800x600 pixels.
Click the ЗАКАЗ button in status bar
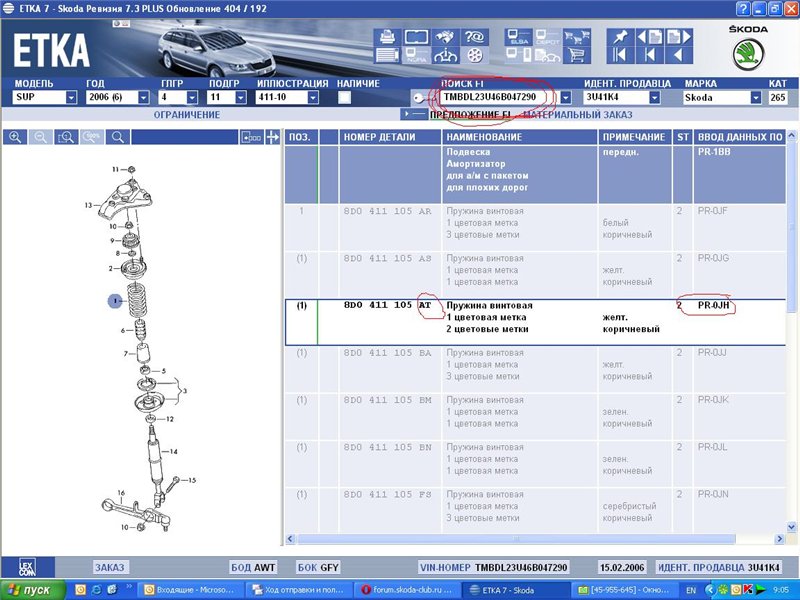point(110,567)
